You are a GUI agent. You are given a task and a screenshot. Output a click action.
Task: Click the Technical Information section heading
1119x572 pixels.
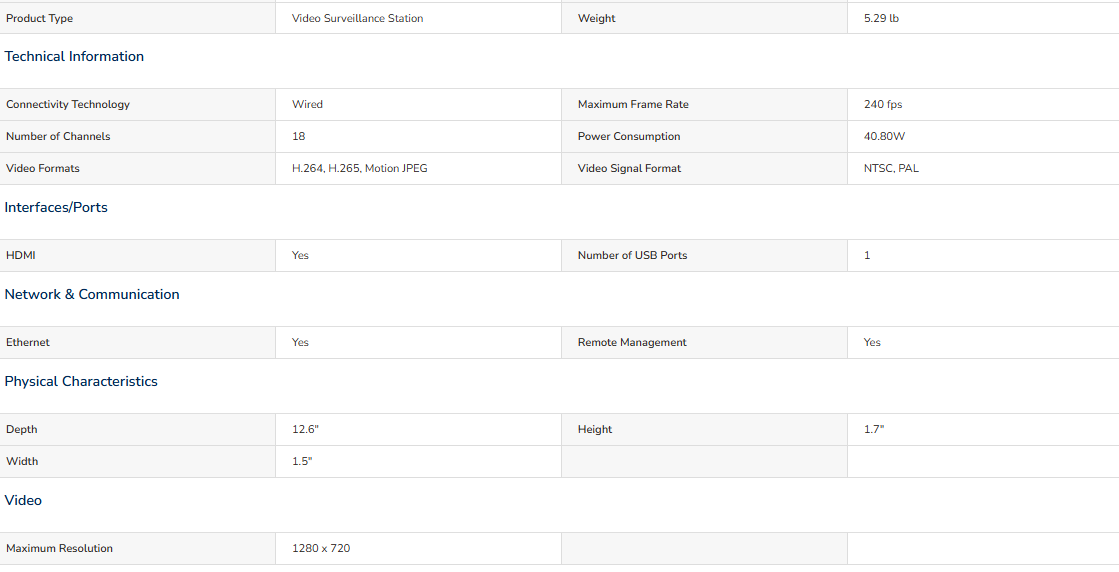(x=74, y=56)
